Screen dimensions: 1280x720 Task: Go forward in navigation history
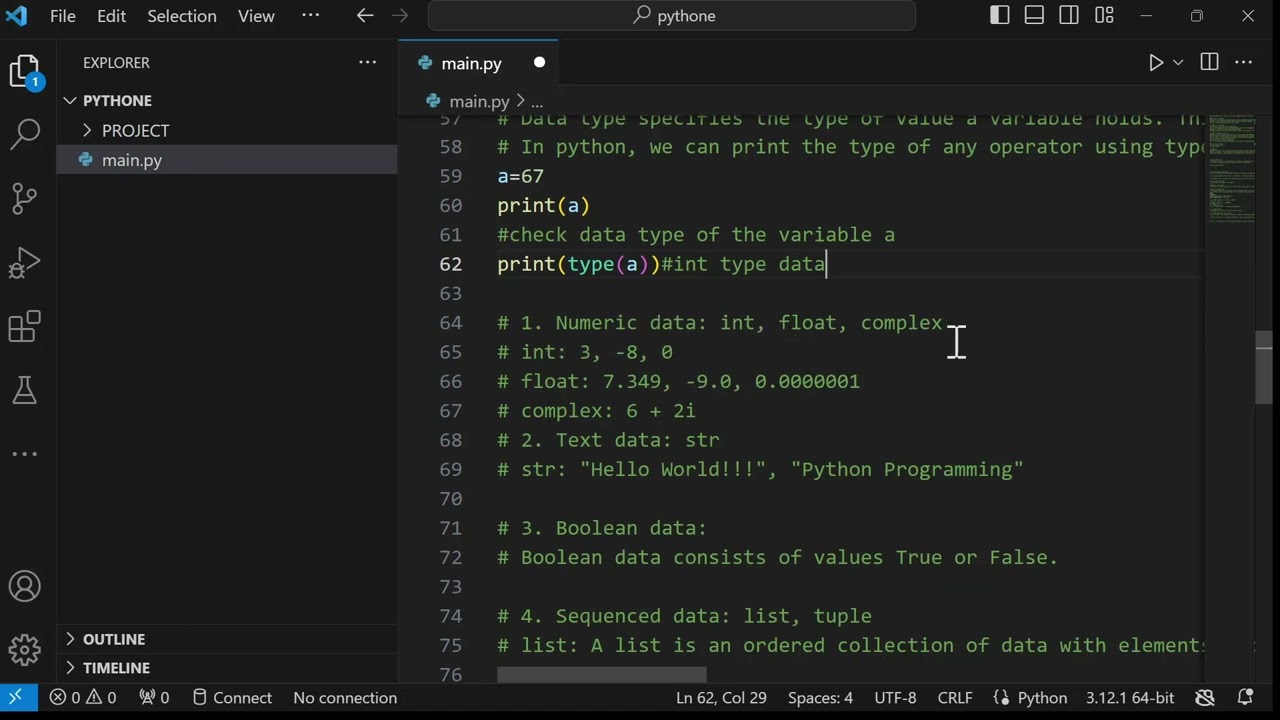(x=400, y=16)
